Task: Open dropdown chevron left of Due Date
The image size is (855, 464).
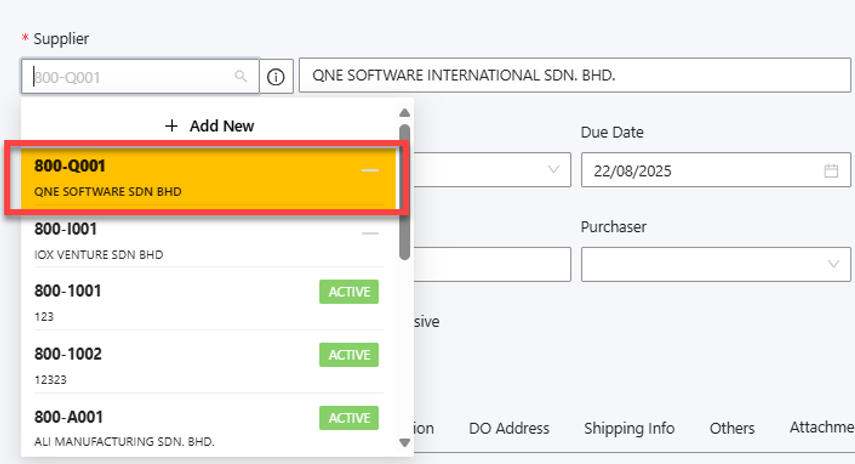Action: click(553, 170)
